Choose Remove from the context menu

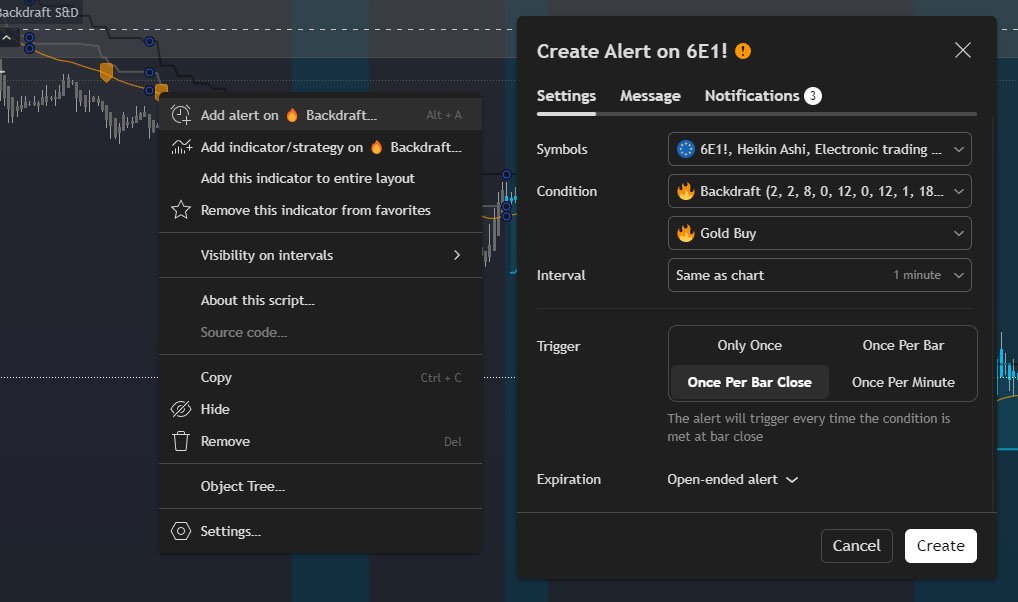click(x=320, y=441)
